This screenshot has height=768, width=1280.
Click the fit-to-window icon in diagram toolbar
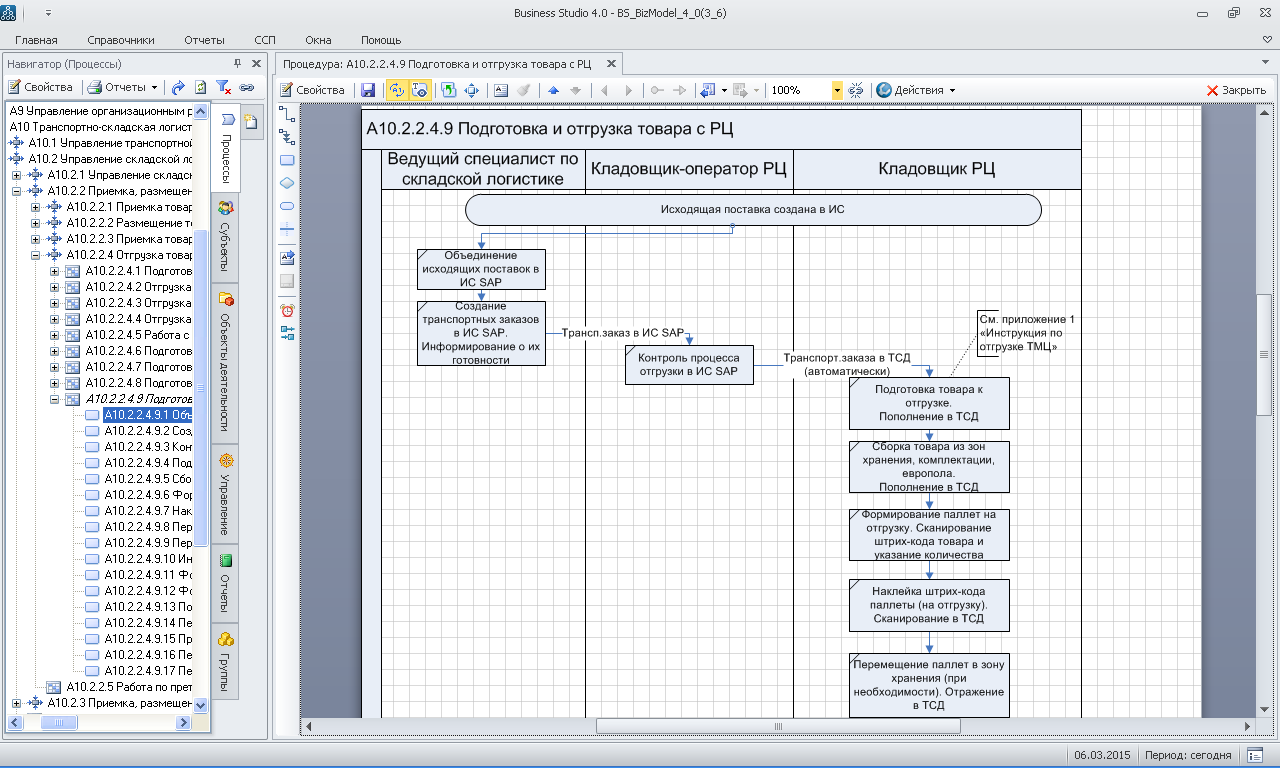pyautogui.click(x=471, y=90)
